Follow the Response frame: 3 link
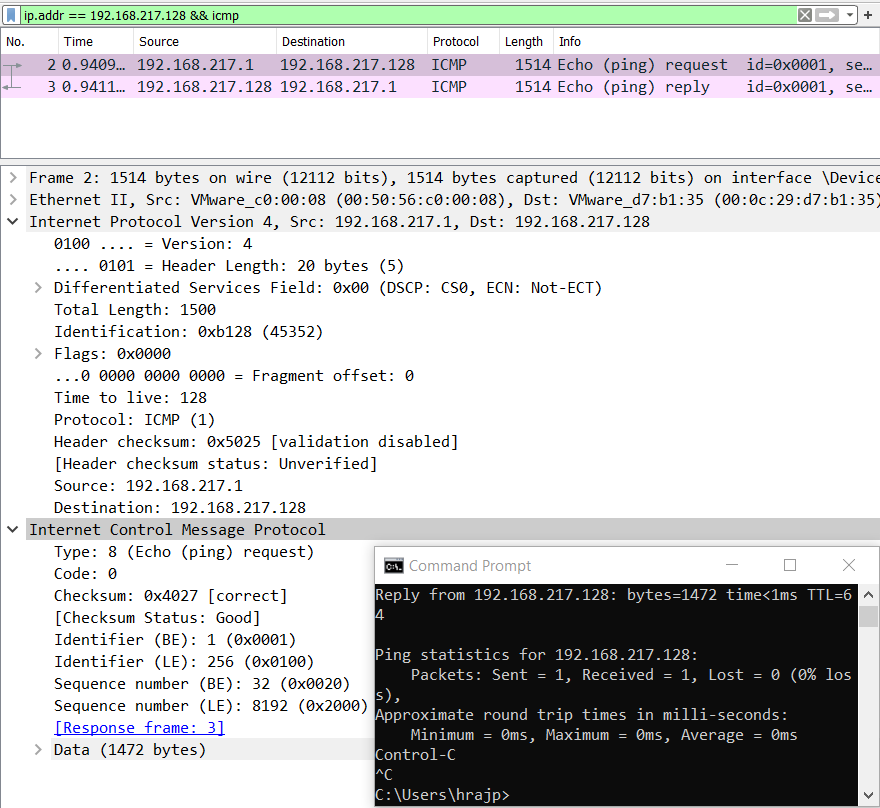This screenshot has width=880, height=808. [139, 728]
